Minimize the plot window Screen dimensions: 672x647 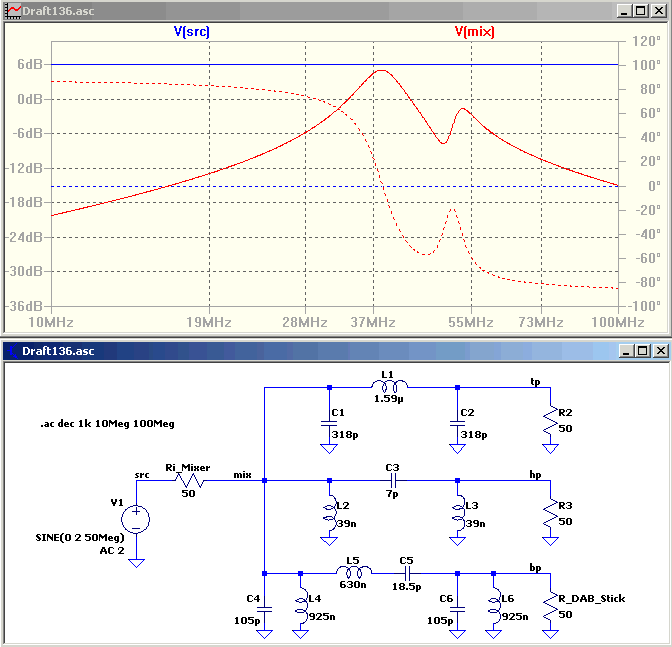coord(624,11)
